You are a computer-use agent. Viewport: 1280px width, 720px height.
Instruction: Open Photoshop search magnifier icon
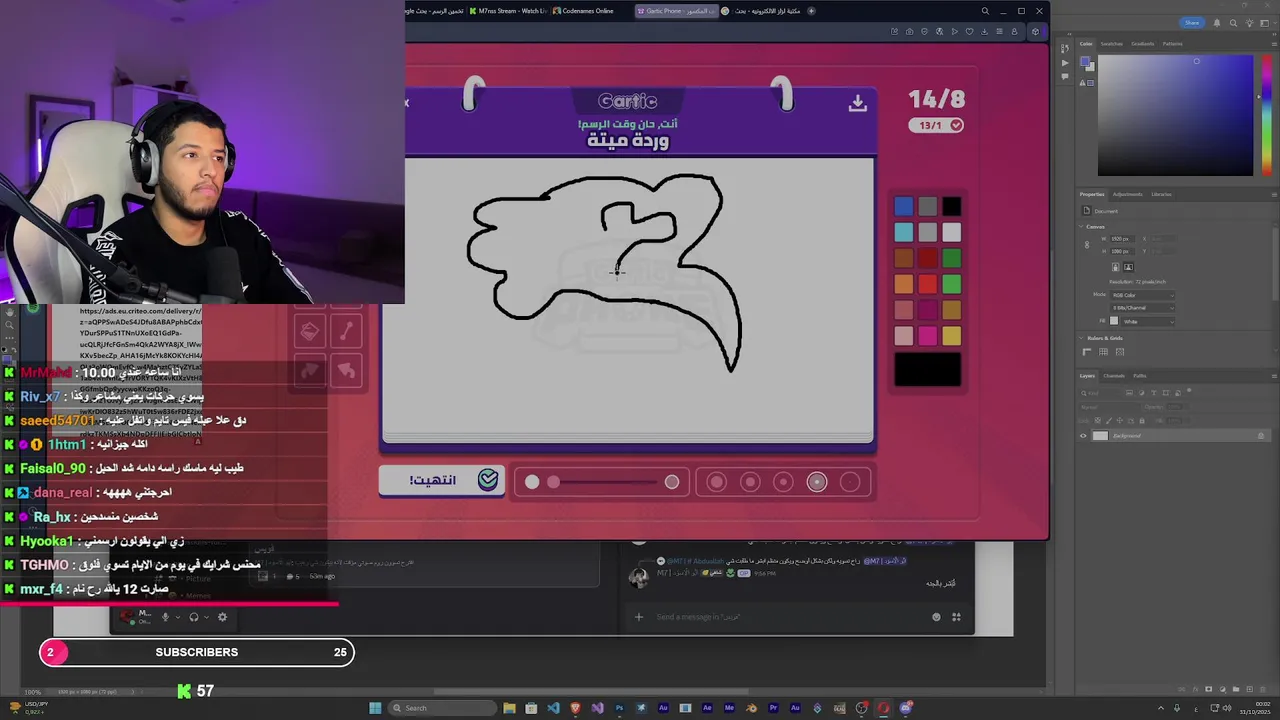(1233, 23)
